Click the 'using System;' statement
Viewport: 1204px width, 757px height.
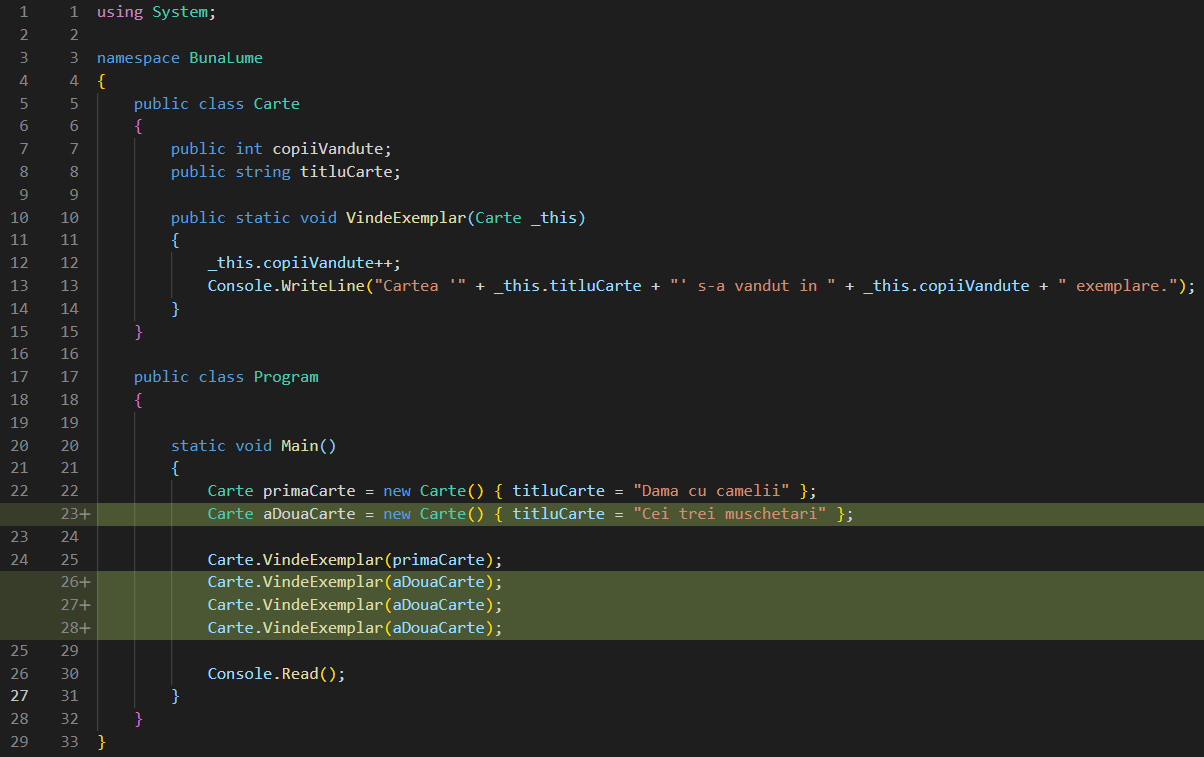156,13
